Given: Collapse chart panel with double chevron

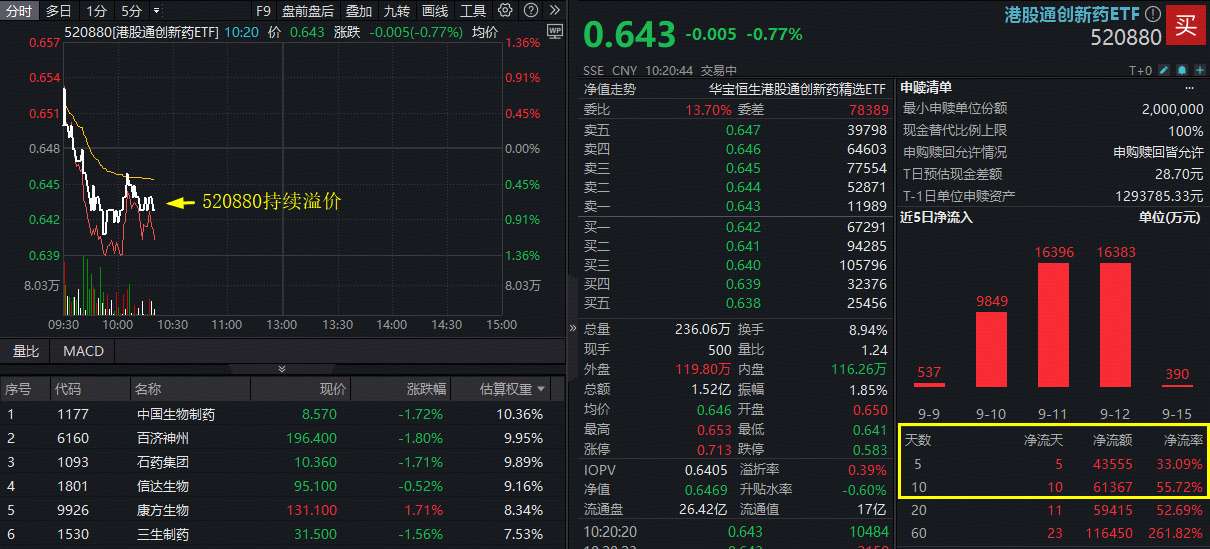Looking at the screenshot, I should [x=282, y=368].
